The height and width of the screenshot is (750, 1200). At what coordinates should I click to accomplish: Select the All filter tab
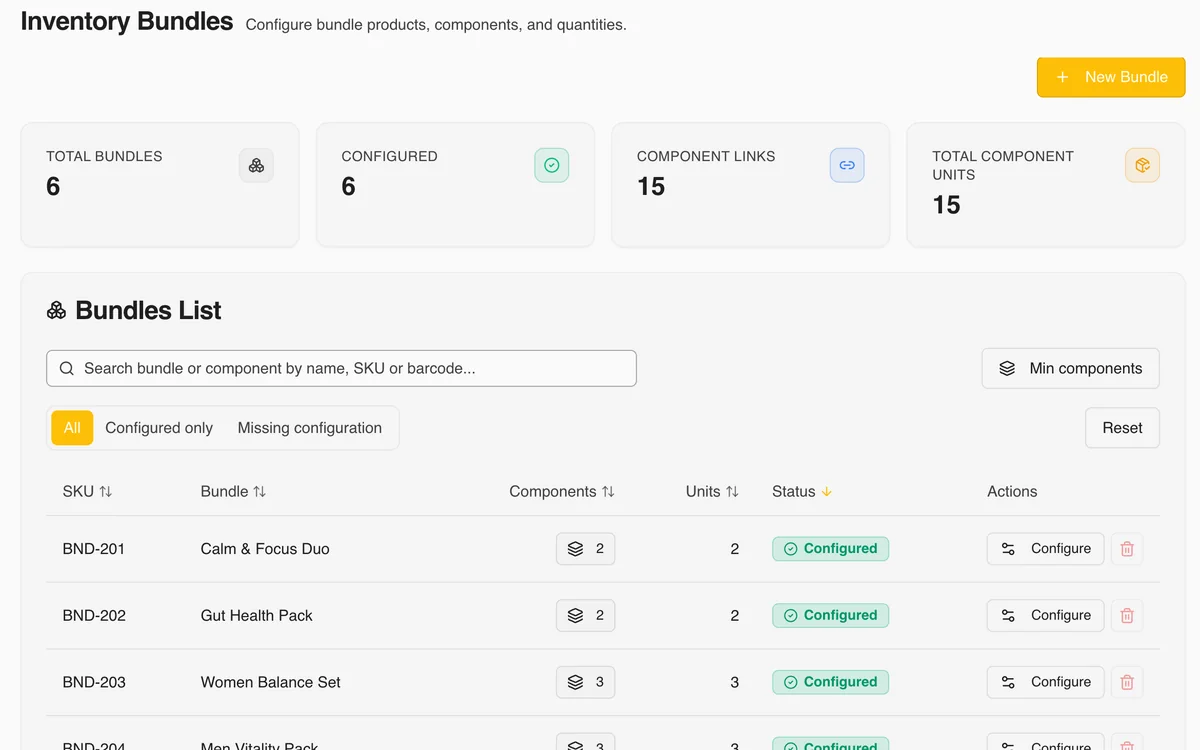(72, 428)
